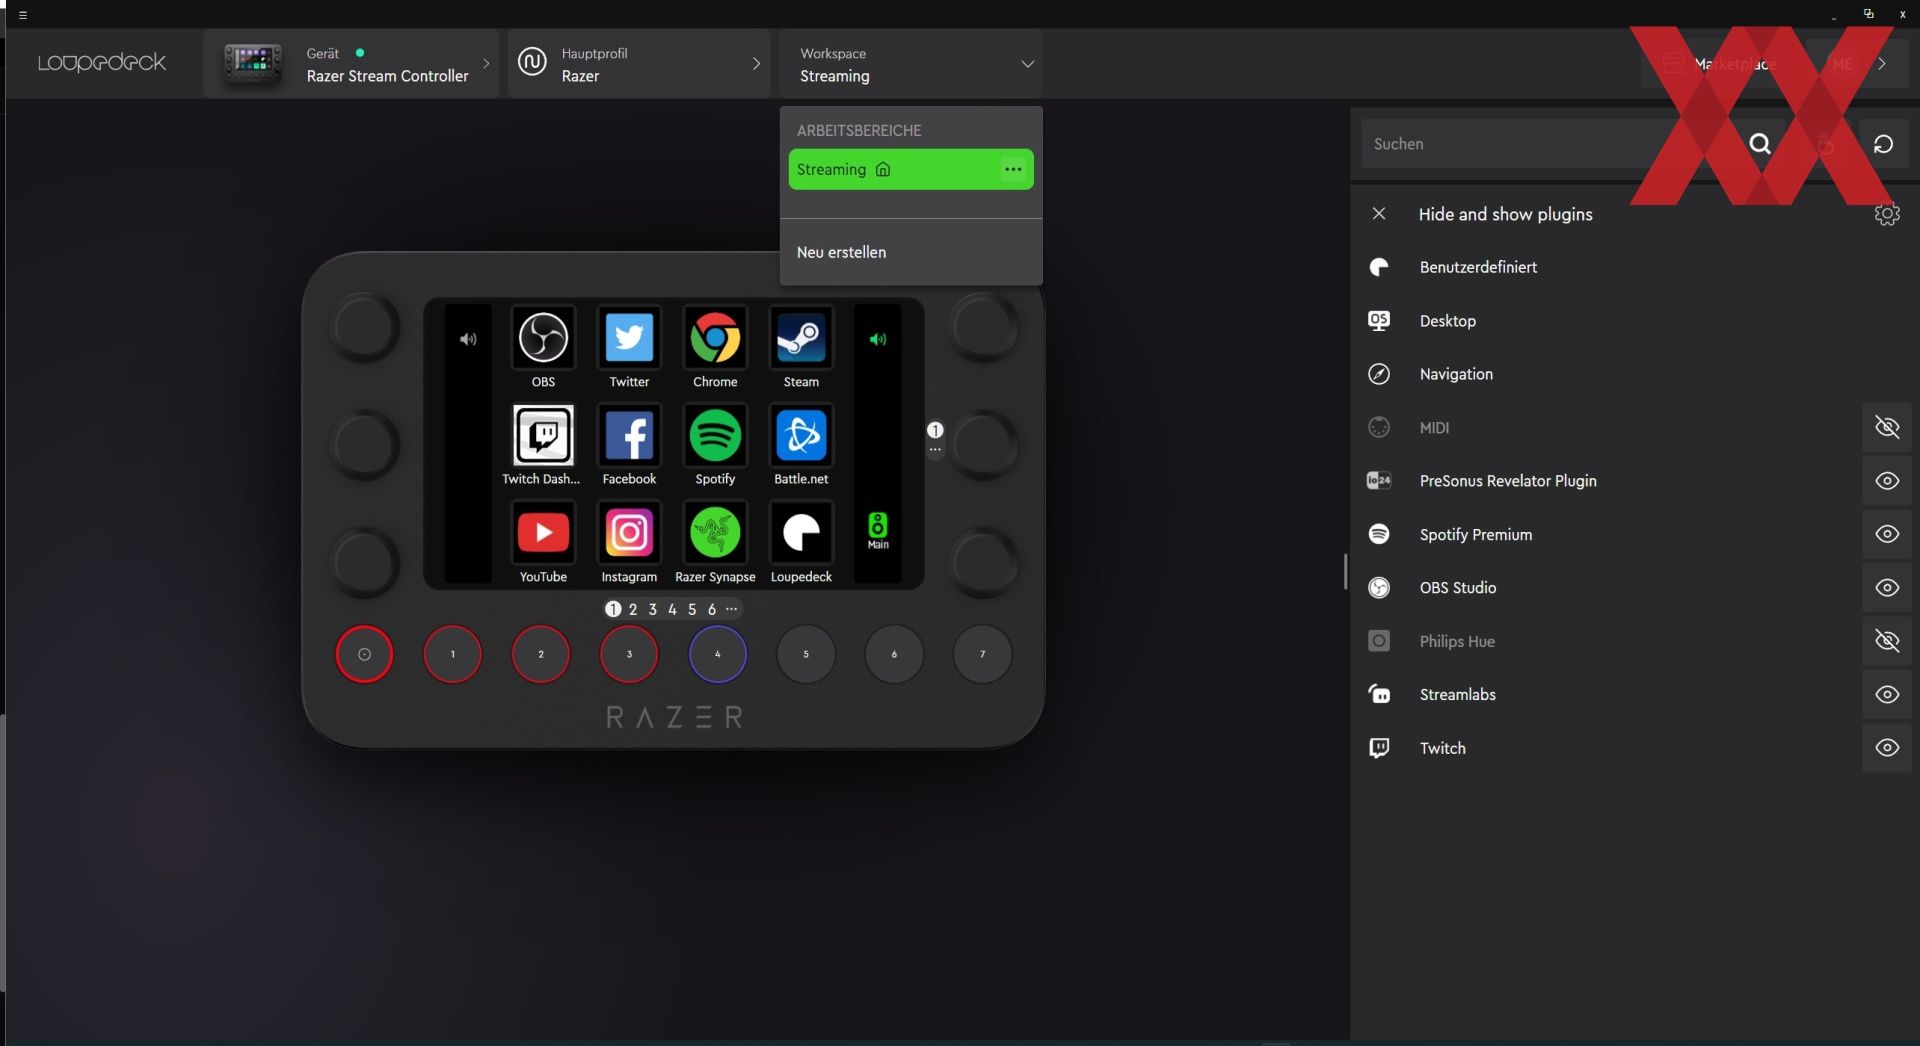Select the bottom left dial
Screen dimensions: 1920x1046
(365, 562)
